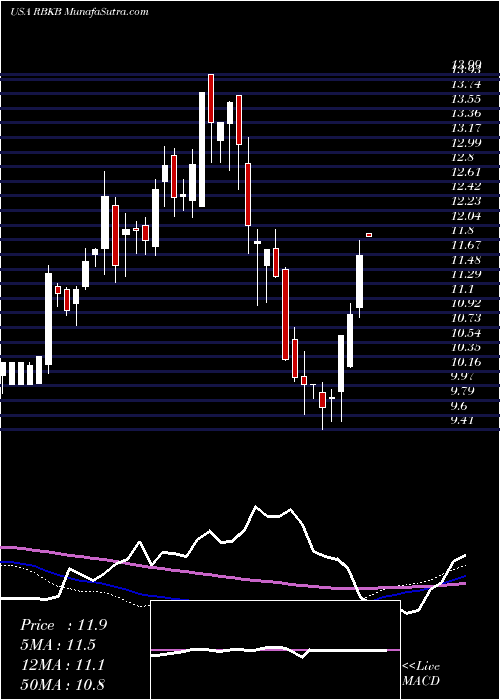The height and width of the screenshot is (700, 500).
Task: Select the 9.79 price axis label
Action: click(x=464, y=391)
